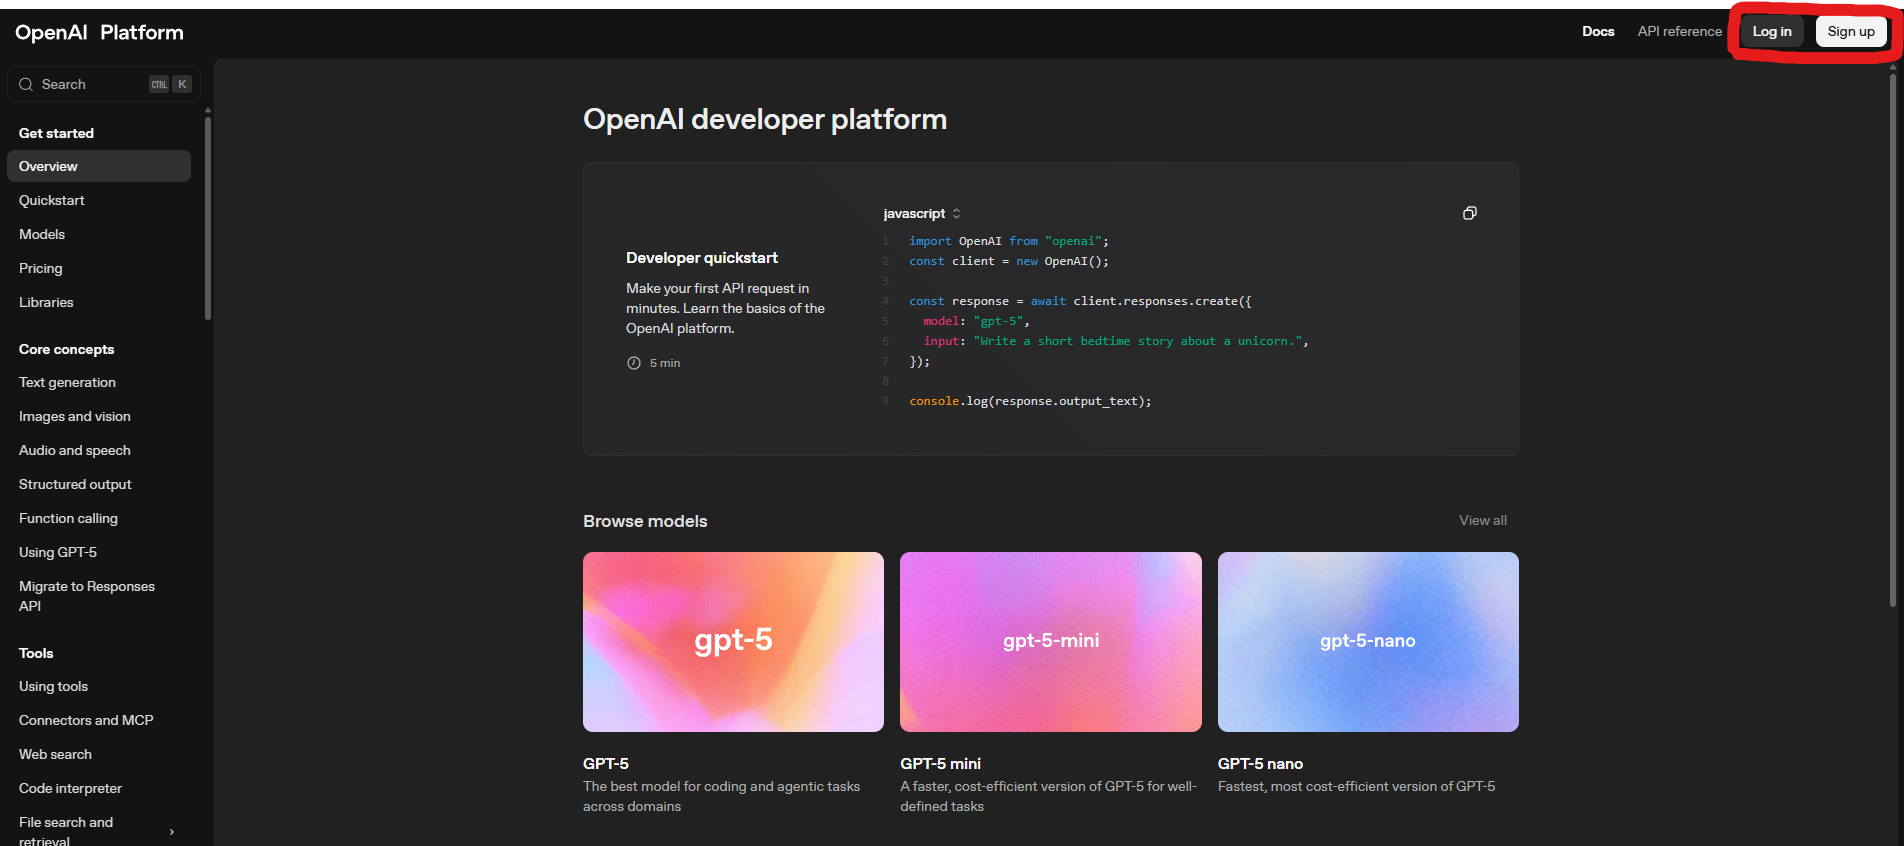This screenshot has height=846, width=1904.
Task: Open Using GPT-5 guide
Action: tap(58, 552)
